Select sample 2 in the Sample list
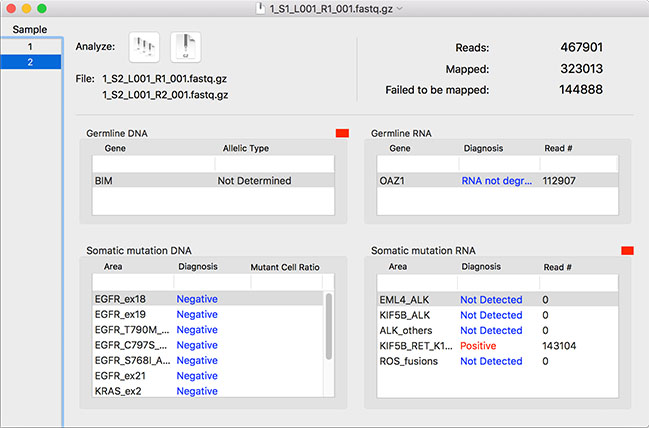The height and width of the screenshot is (428, 649). 31,62
